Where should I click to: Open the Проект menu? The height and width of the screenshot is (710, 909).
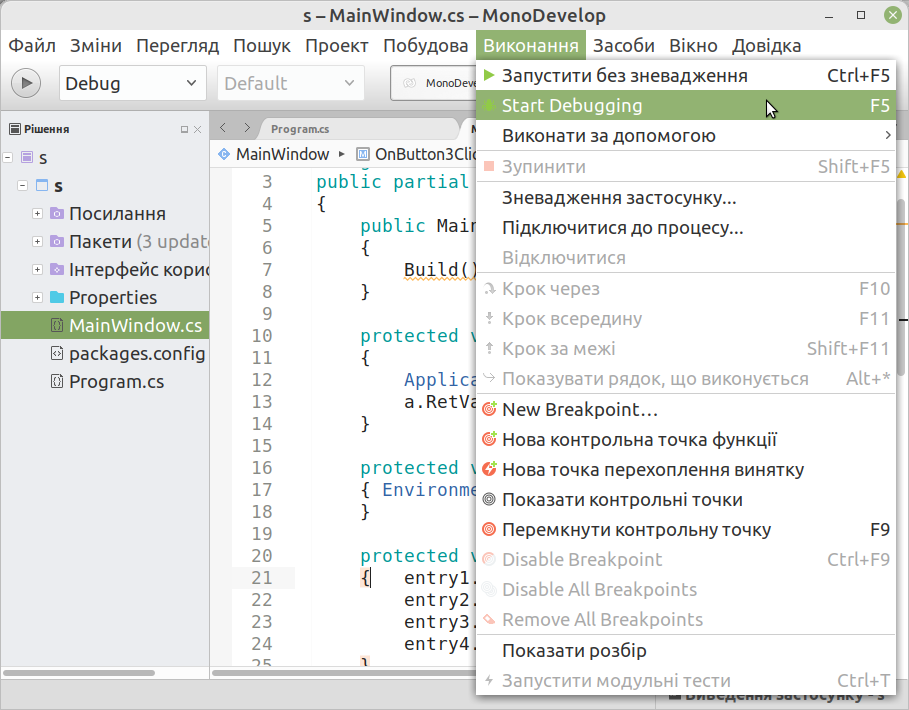[337, 45]
